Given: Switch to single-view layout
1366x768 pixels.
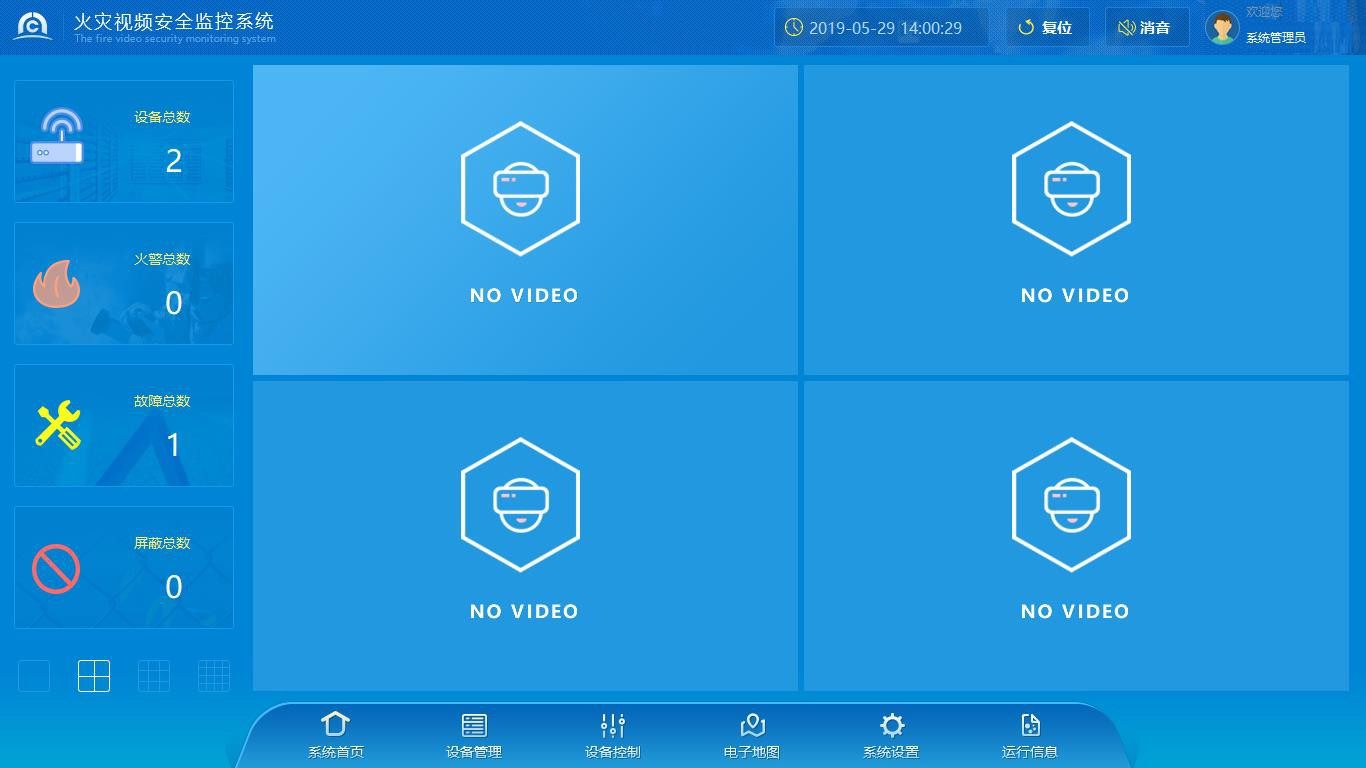Looking at the screenshot, I should tap(34, 676).
